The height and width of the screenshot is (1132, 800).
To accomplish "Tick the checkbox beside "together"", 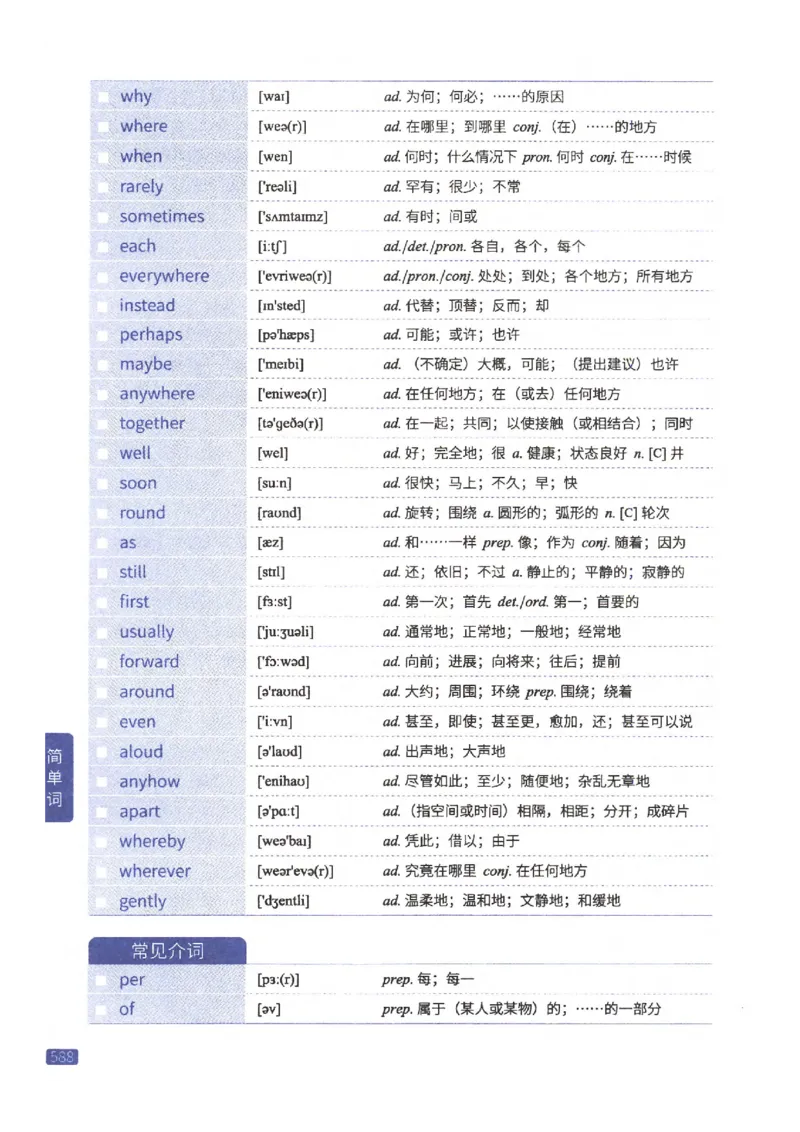I will click(104, 424).
